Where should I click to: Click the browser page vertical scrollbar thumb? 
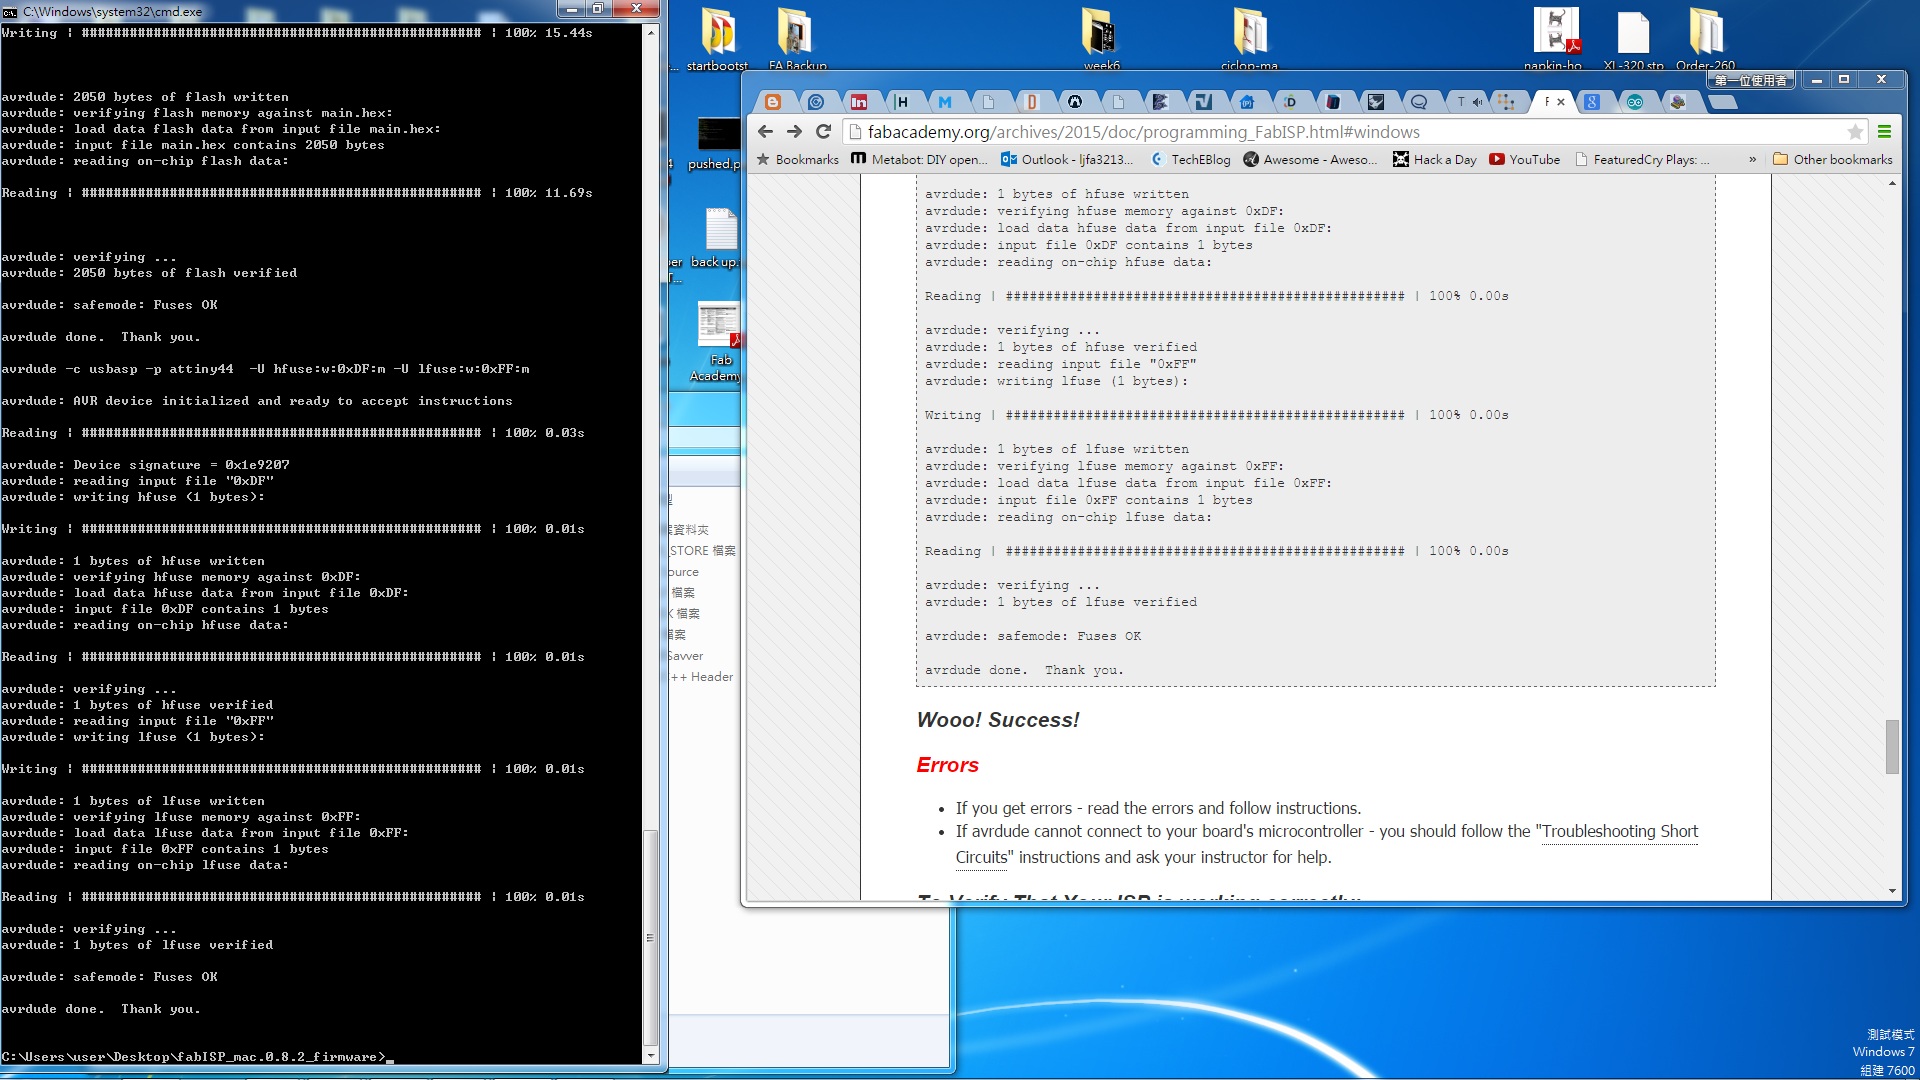tap(1891, 746)
